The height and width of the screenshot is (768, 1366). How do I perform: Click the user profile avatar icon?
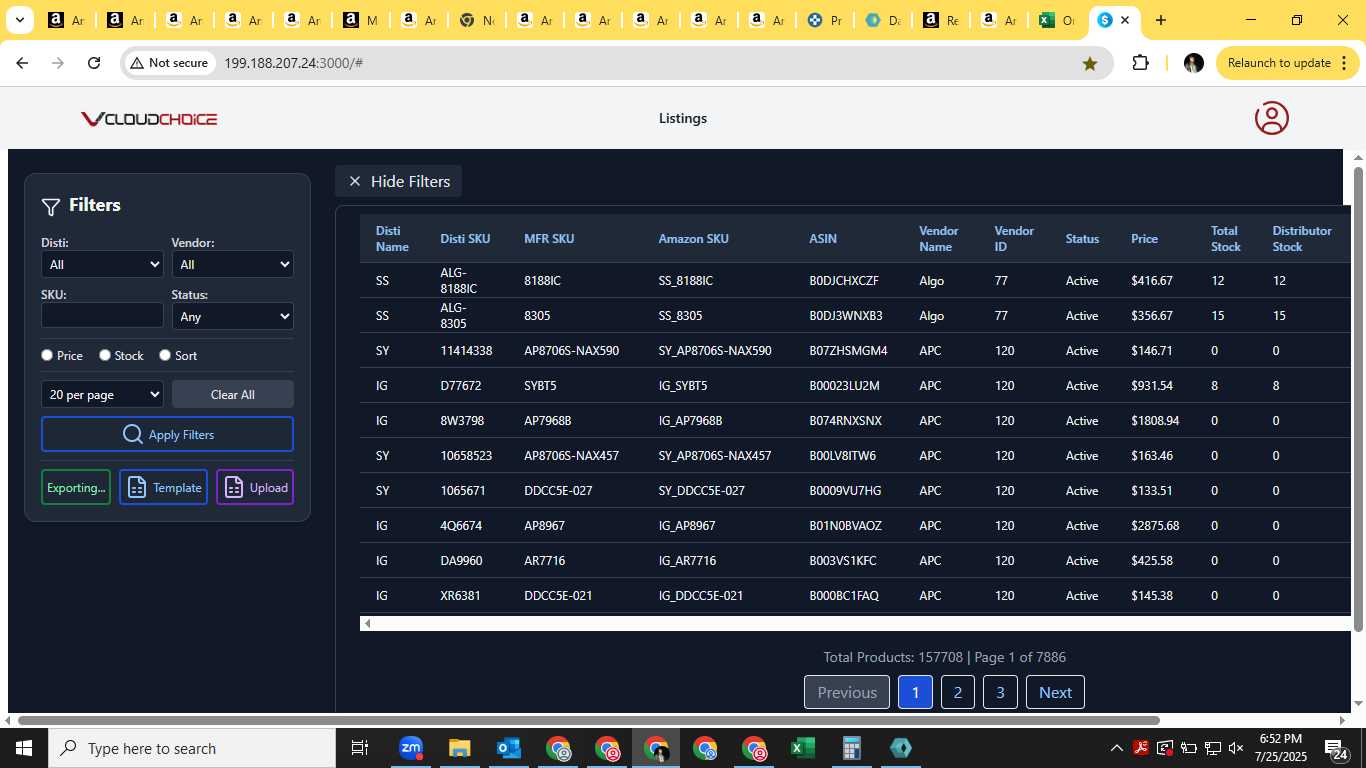[x=1271, y=118]
